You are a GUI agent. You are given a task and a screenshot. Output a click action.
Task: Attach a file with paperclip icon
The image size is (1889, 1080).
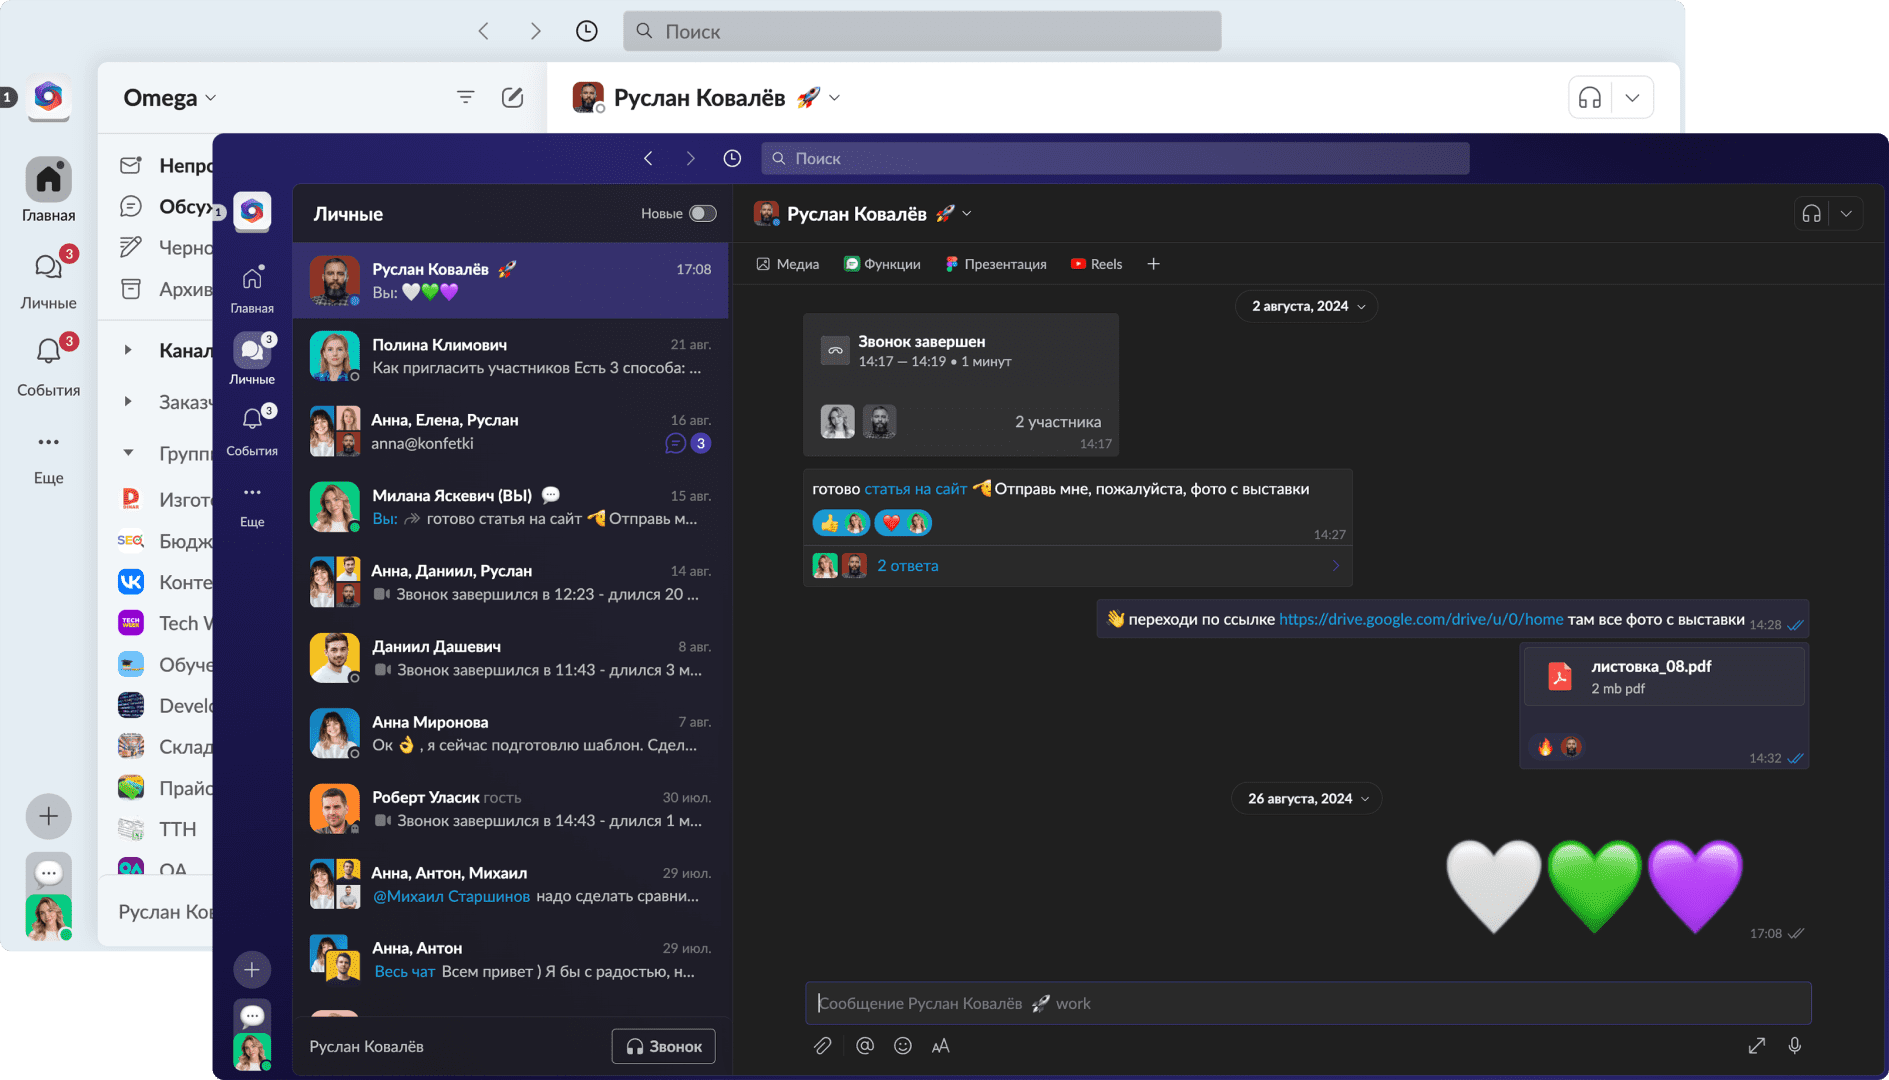point(822,1046)
